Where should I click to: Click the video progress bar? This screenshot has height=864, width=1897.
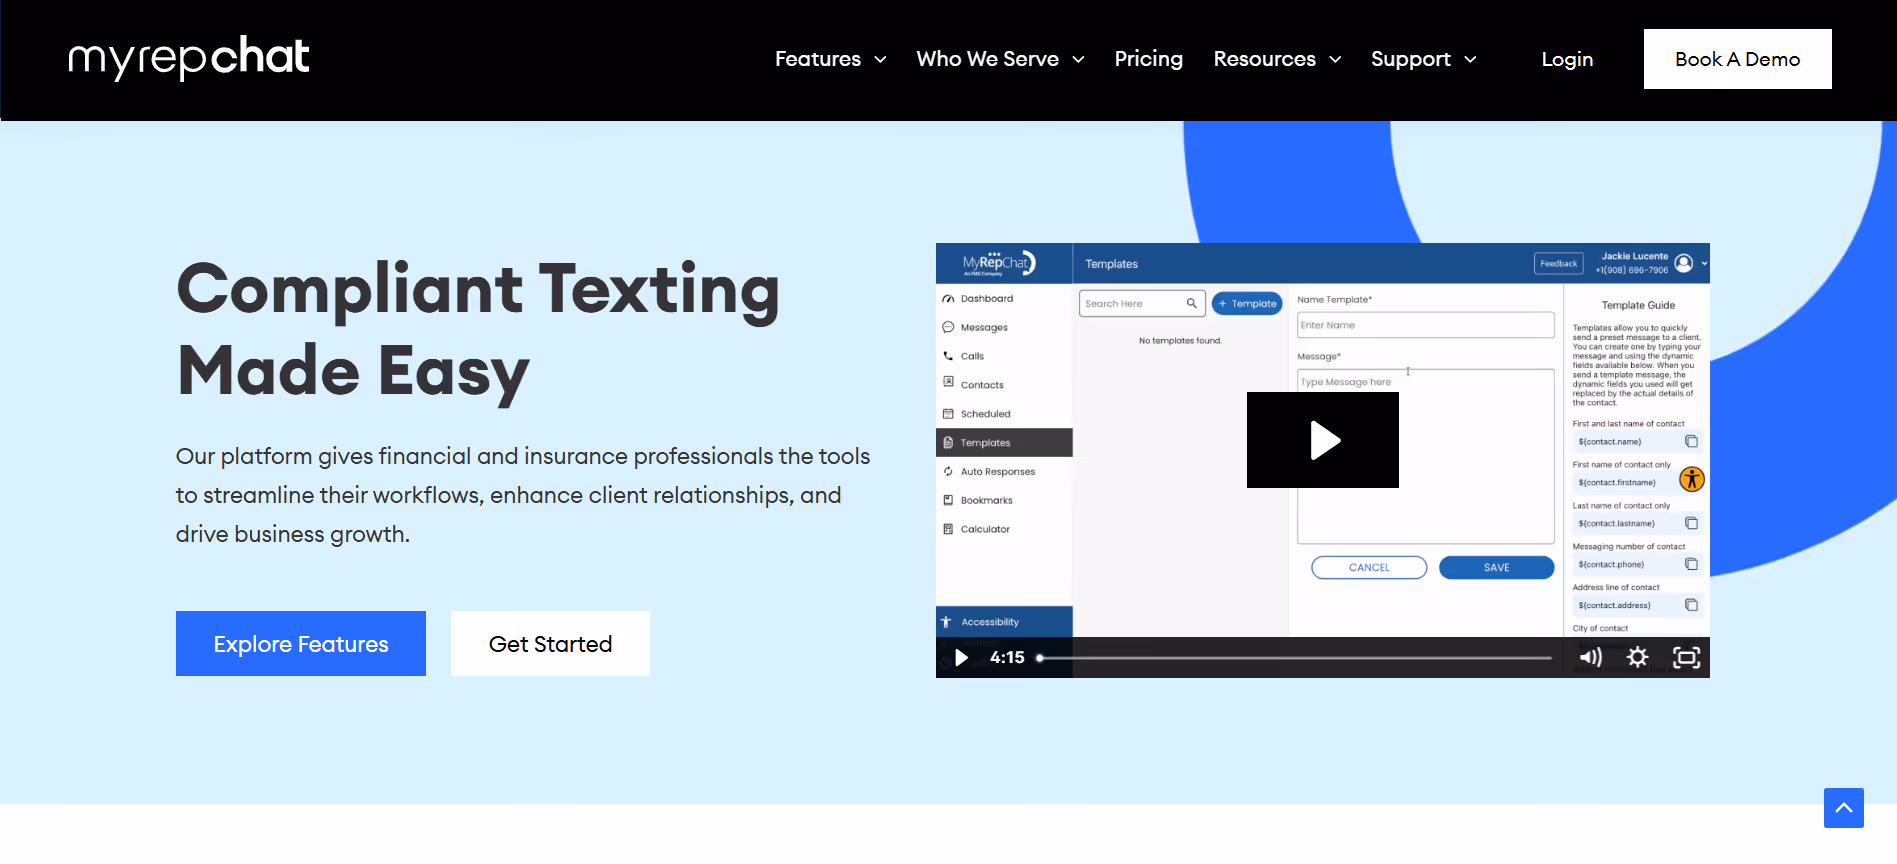(x=1295, y=658)
